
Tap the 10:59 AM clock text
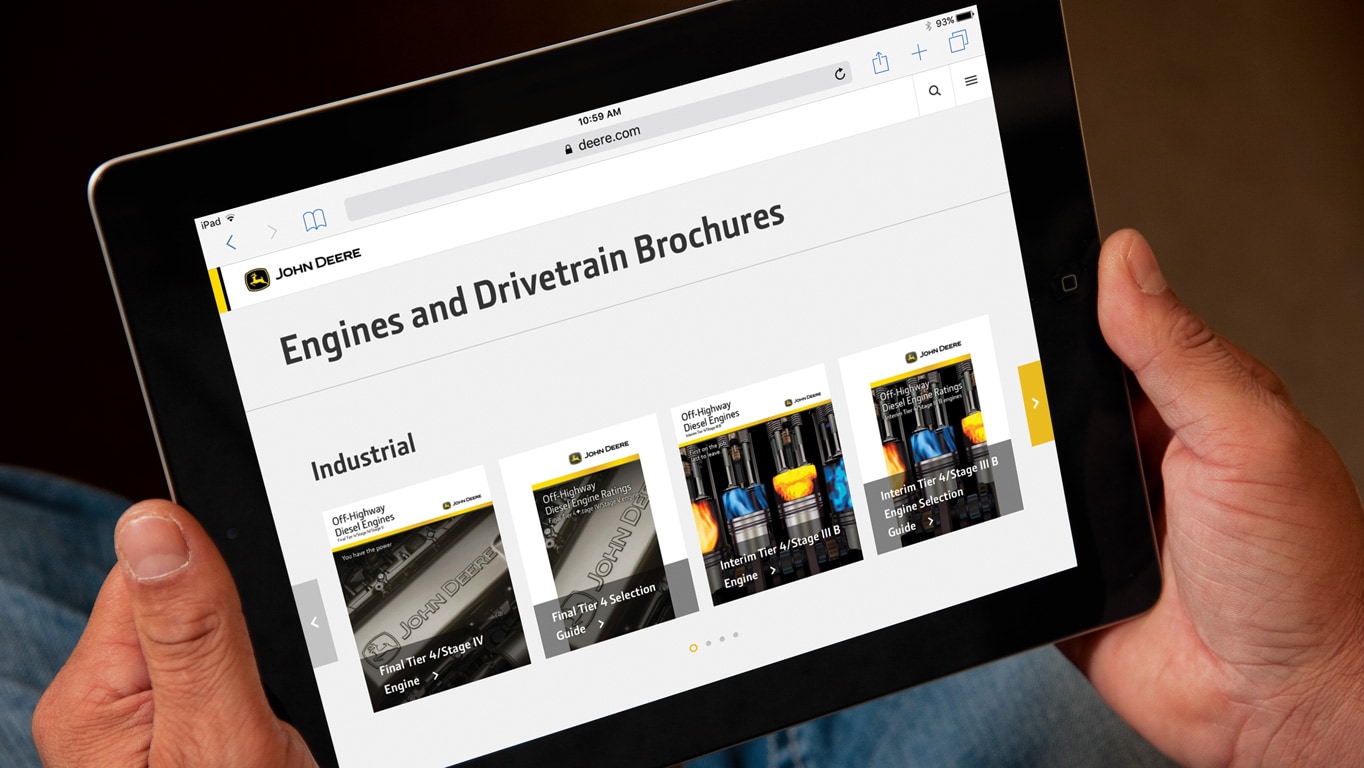599,116
